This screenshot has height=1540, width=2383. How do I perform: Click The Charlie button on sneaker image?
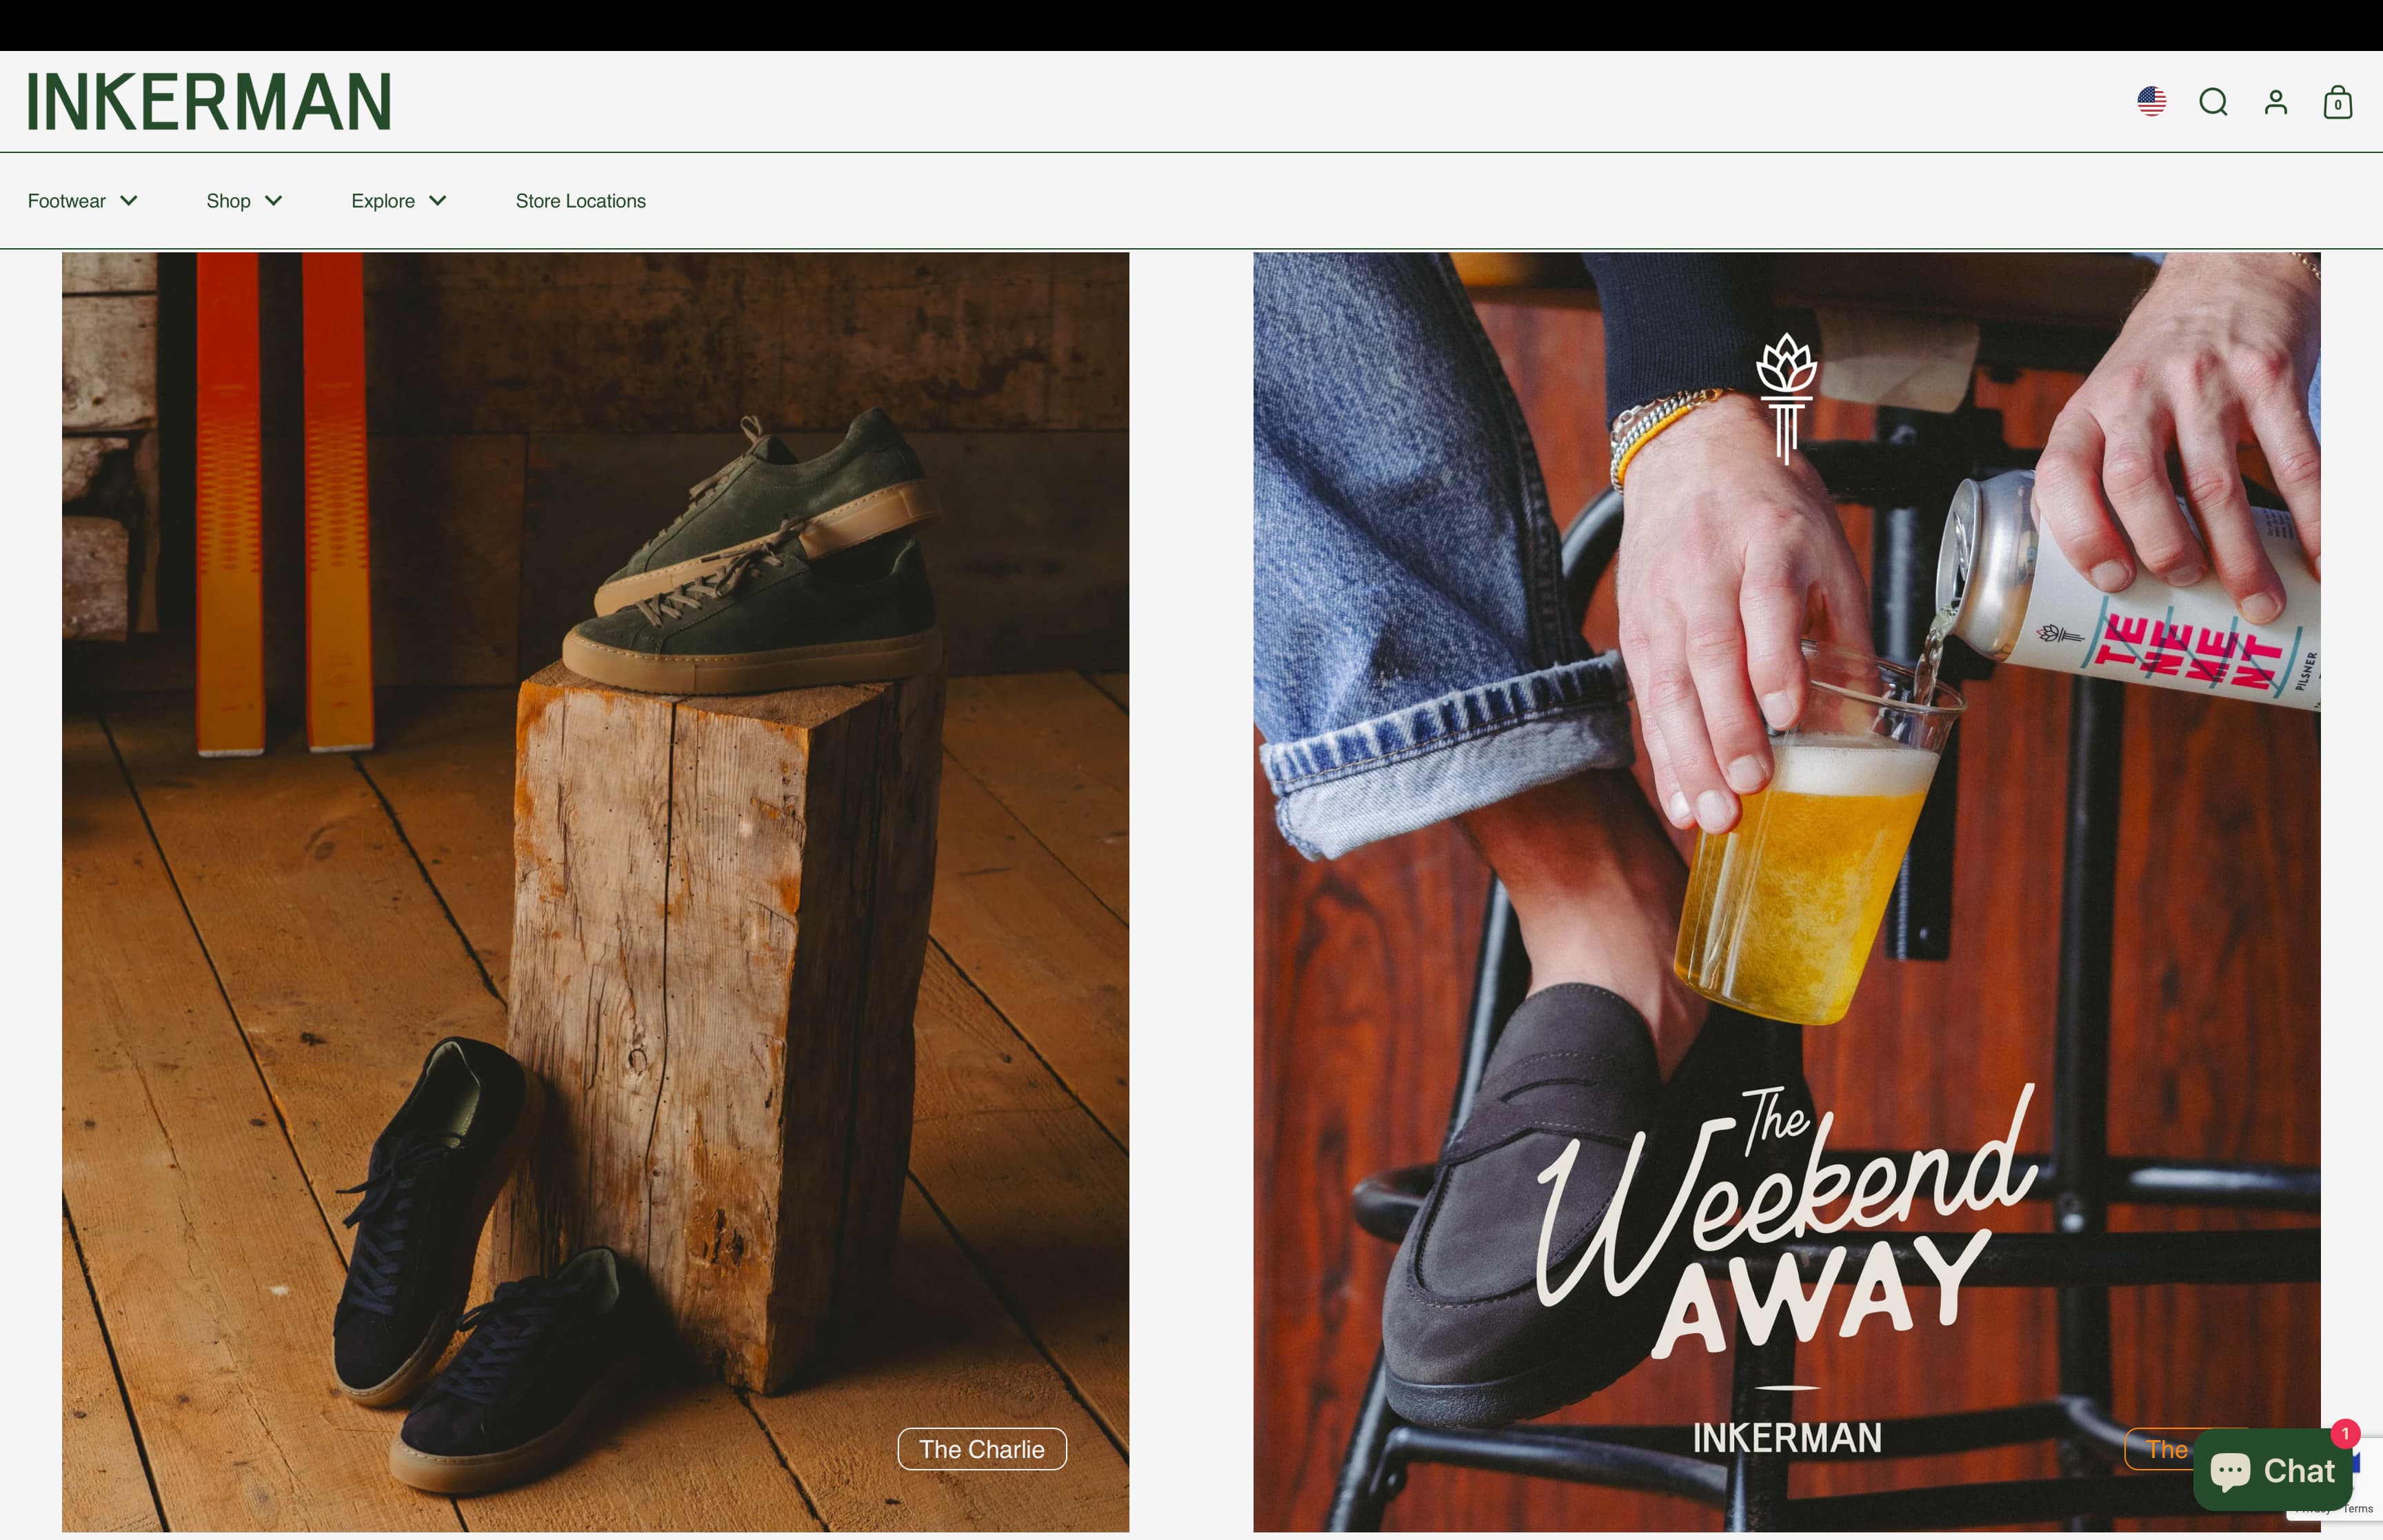click(982, 1449)
